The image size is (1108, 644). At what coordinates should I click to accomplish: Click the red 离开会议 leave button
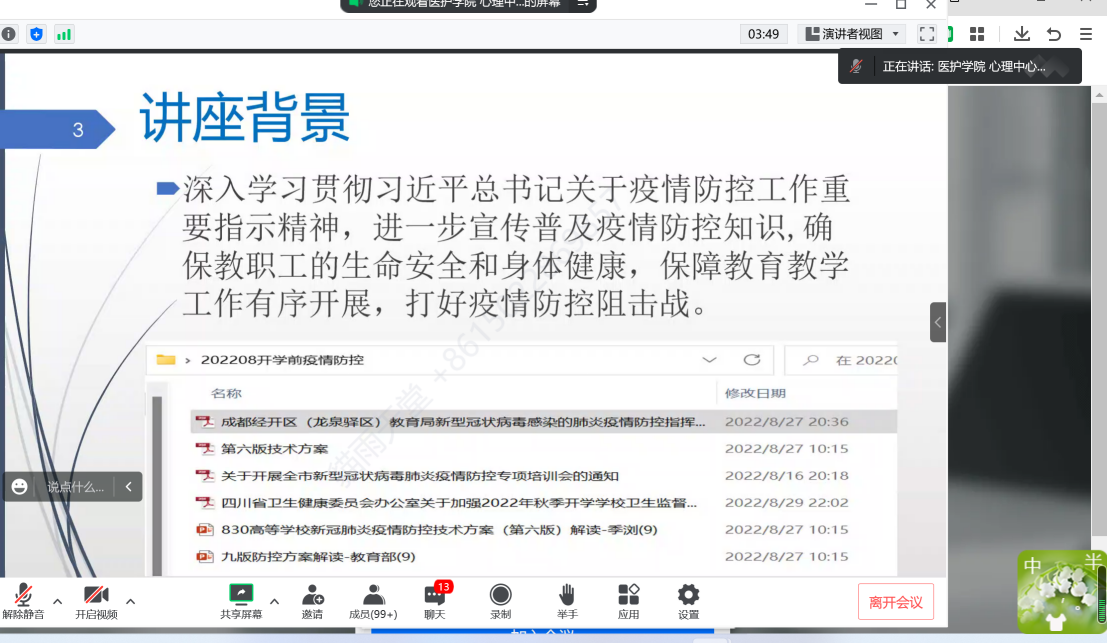(895, 602)
